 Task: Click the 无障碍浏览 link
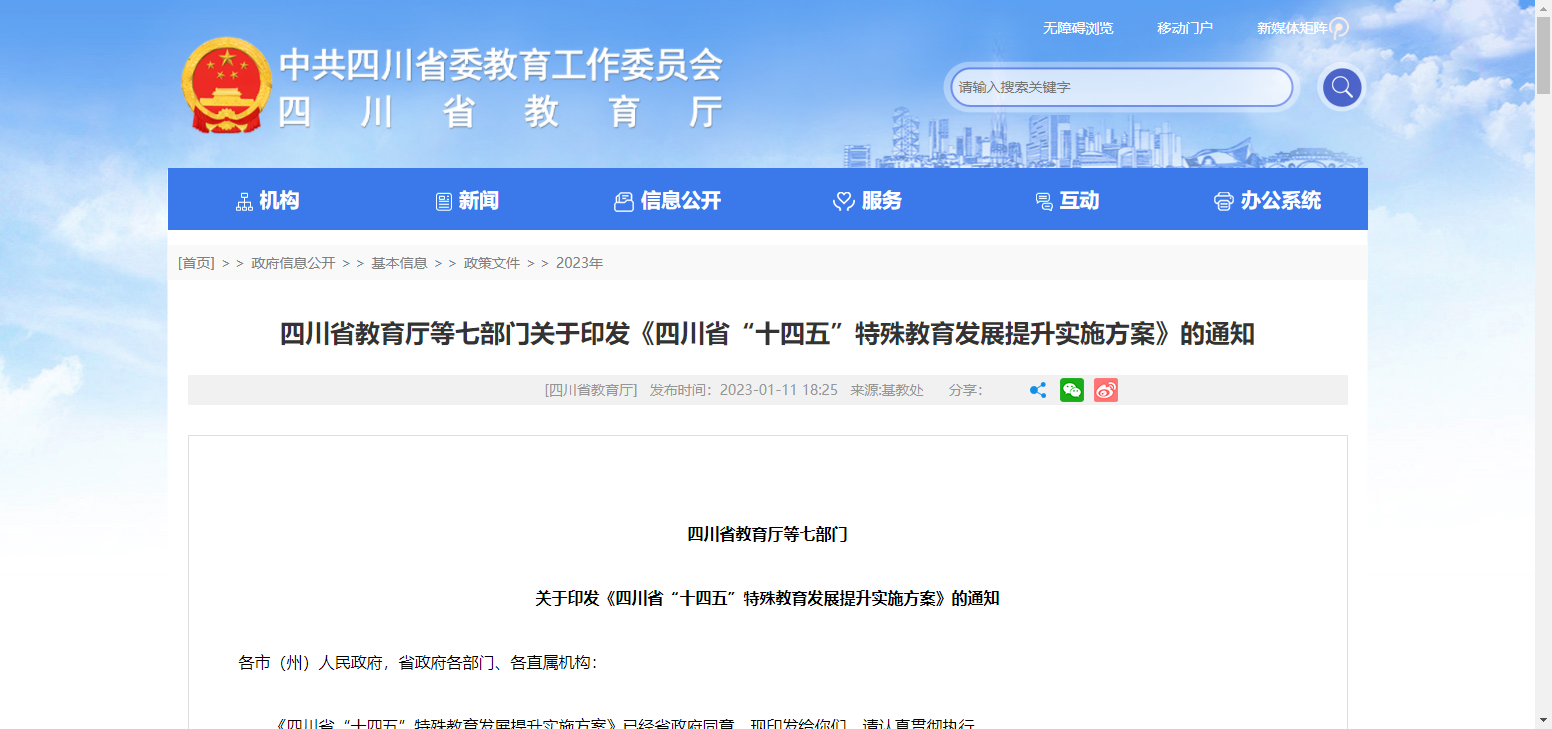pyautogui.click(x=1077, y=28)
